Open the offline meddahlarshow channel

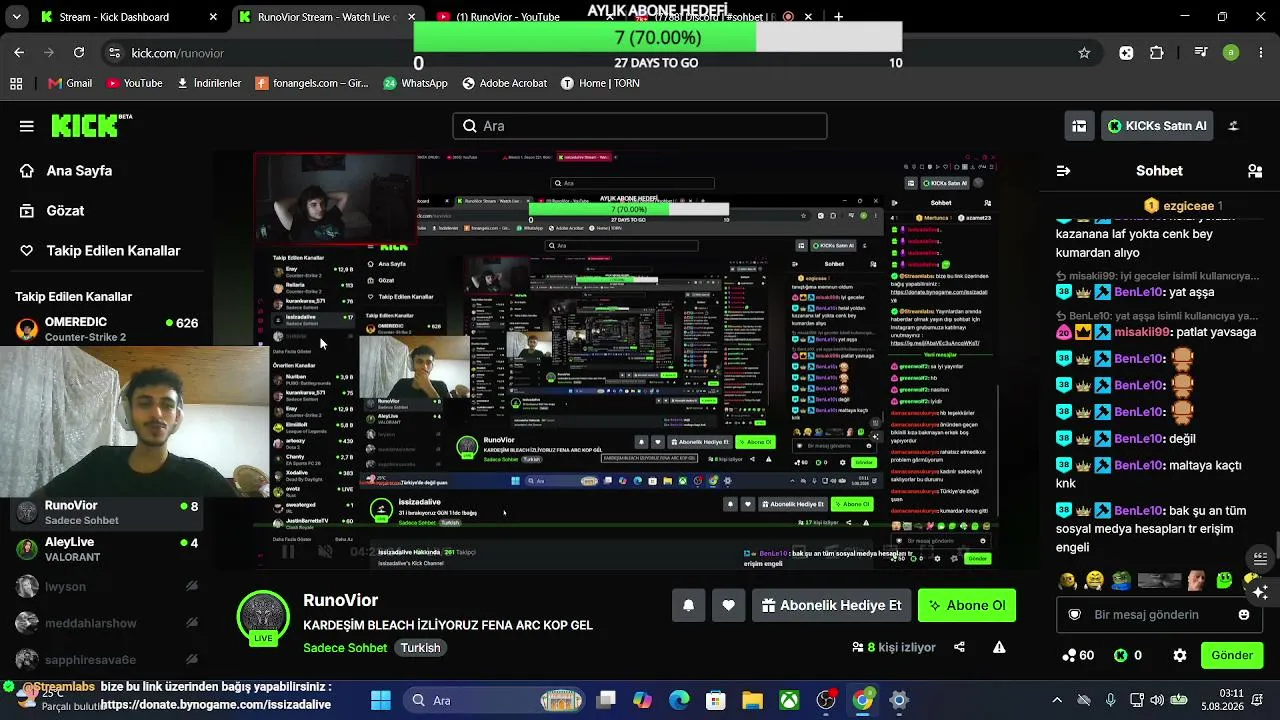coord(105,623)
